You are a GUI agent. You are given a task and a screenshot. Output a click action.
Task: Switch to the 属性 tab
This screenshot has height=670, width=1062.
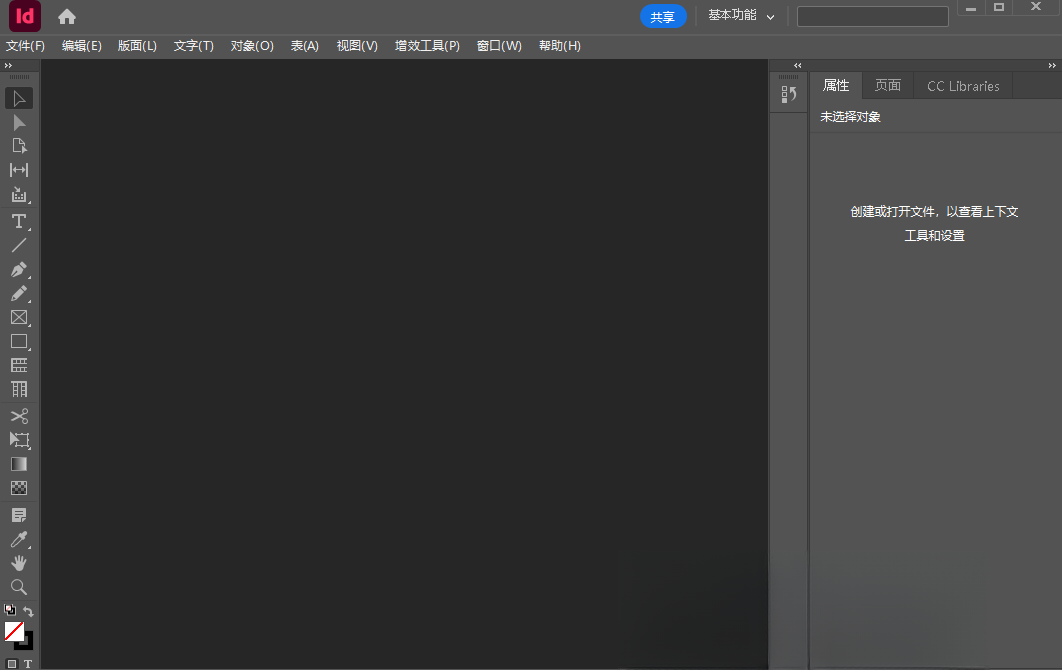click(836, 85)
